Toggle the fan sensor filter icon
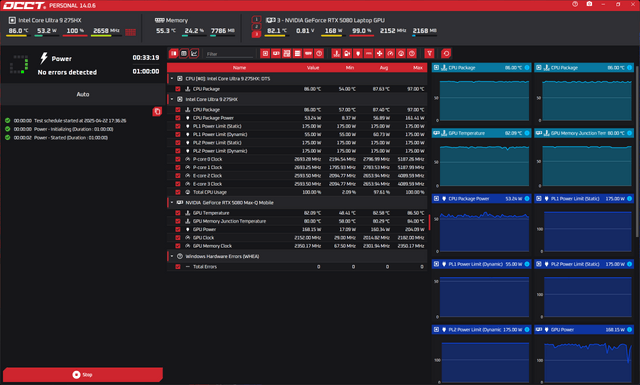The image size is (640, 385). 379,53
